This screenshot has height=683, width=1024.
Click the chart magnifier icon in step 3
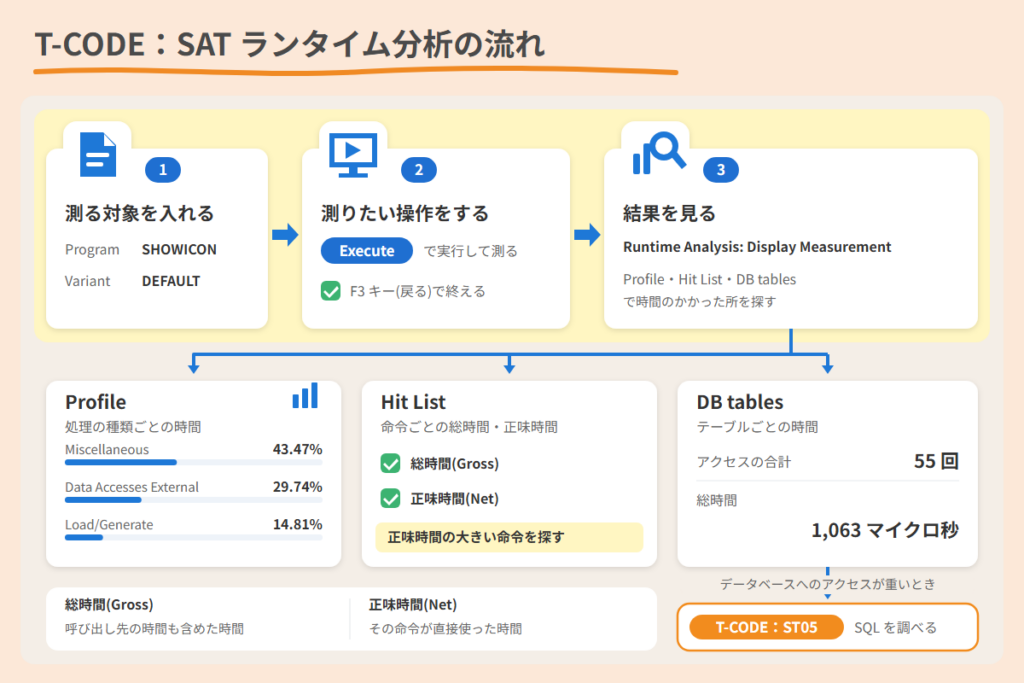658,153
